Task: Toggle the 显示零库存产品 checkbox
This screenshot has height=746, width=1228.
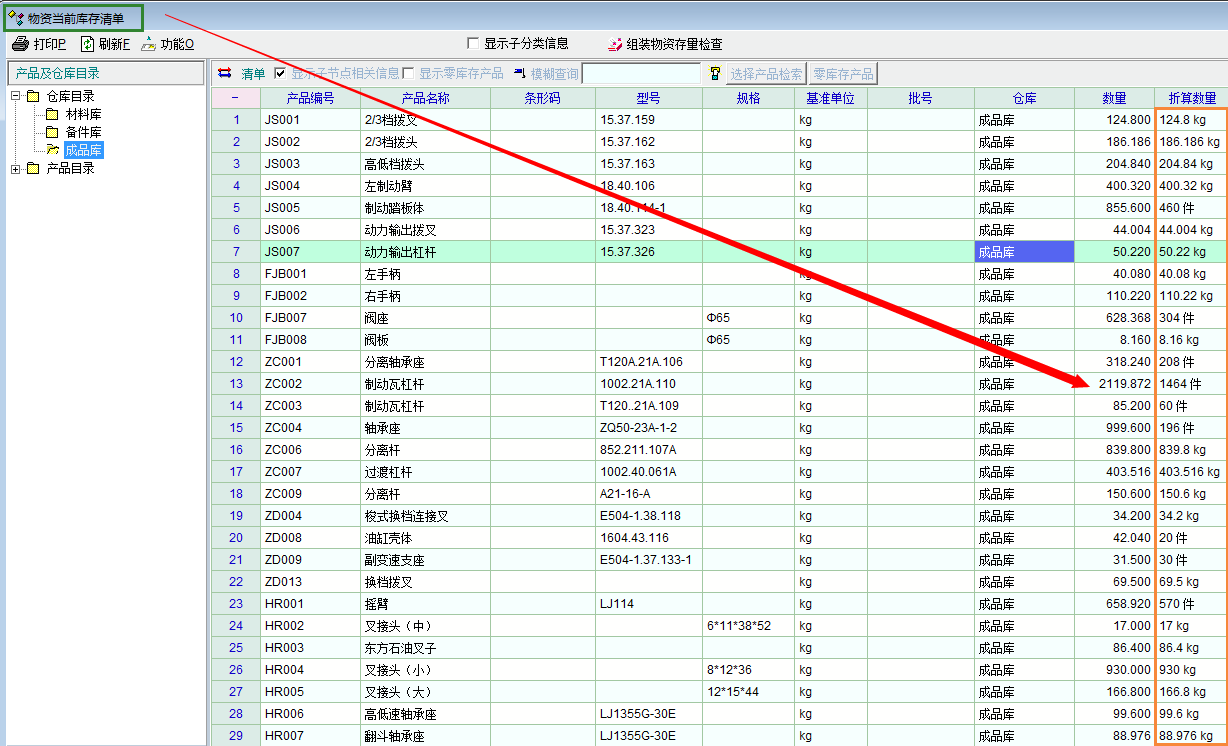Action: click(x=408, y=73)
